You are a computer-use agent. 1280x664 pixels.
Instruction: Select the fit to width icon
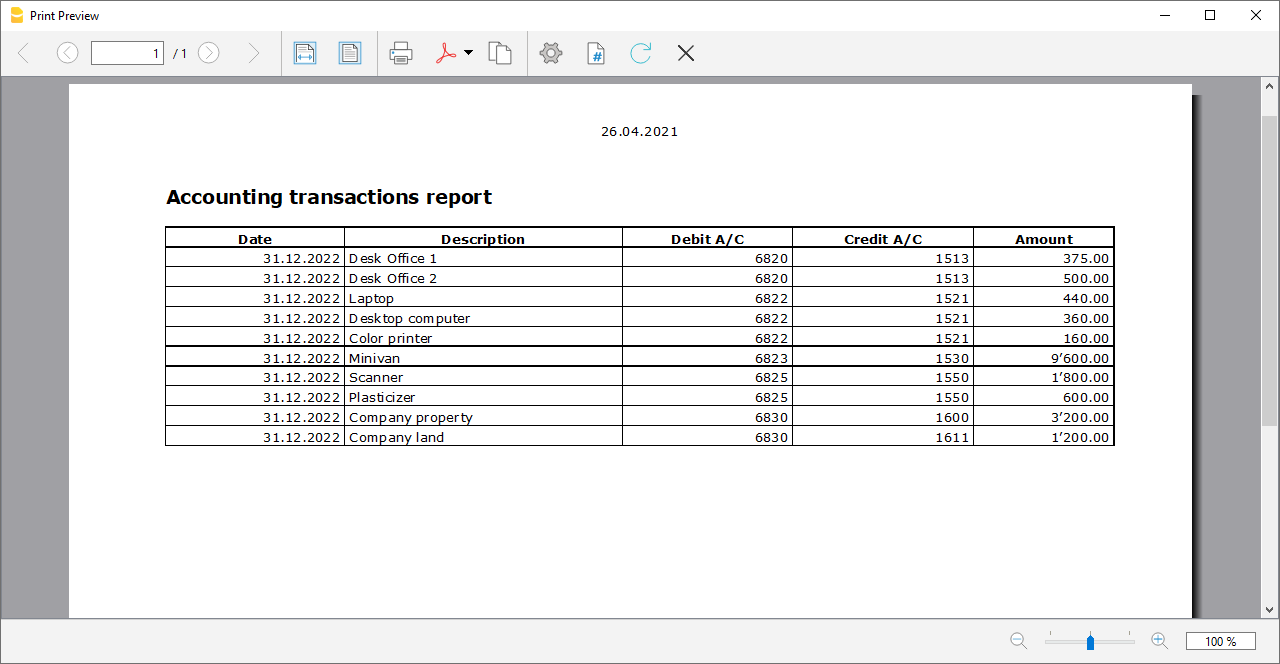[305, 53]
